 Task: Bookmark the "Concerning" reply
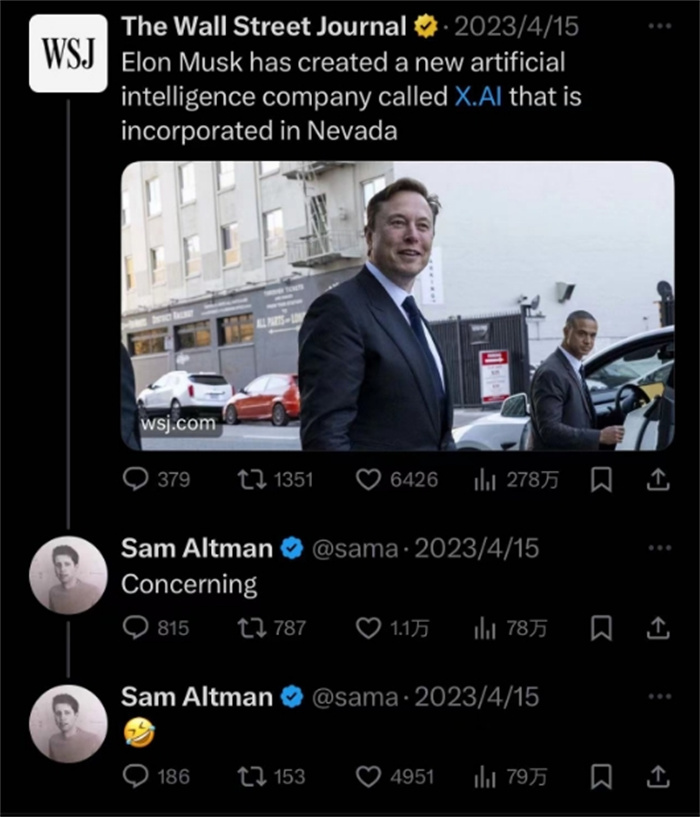point(601,628)
